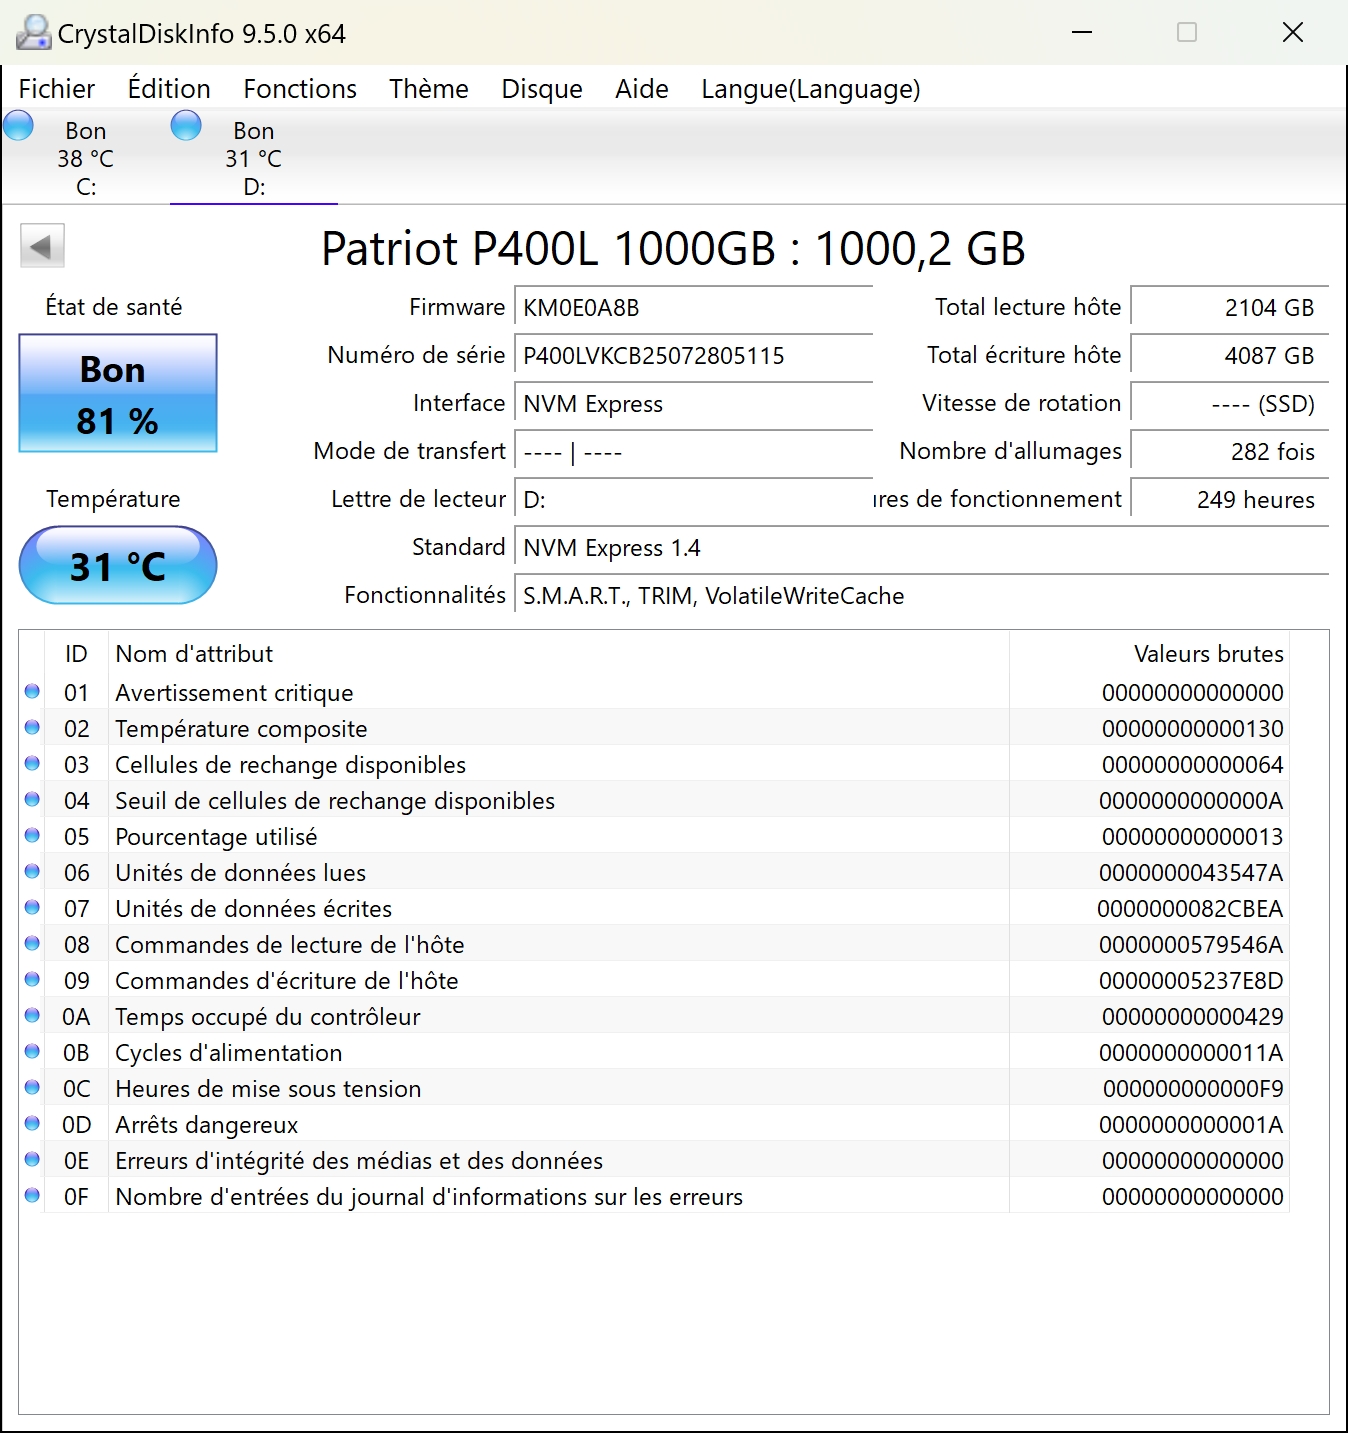Click the Valeurs brutes column header
Viewport: 1348px width, 1433px height.
[x=1207, y=654]
